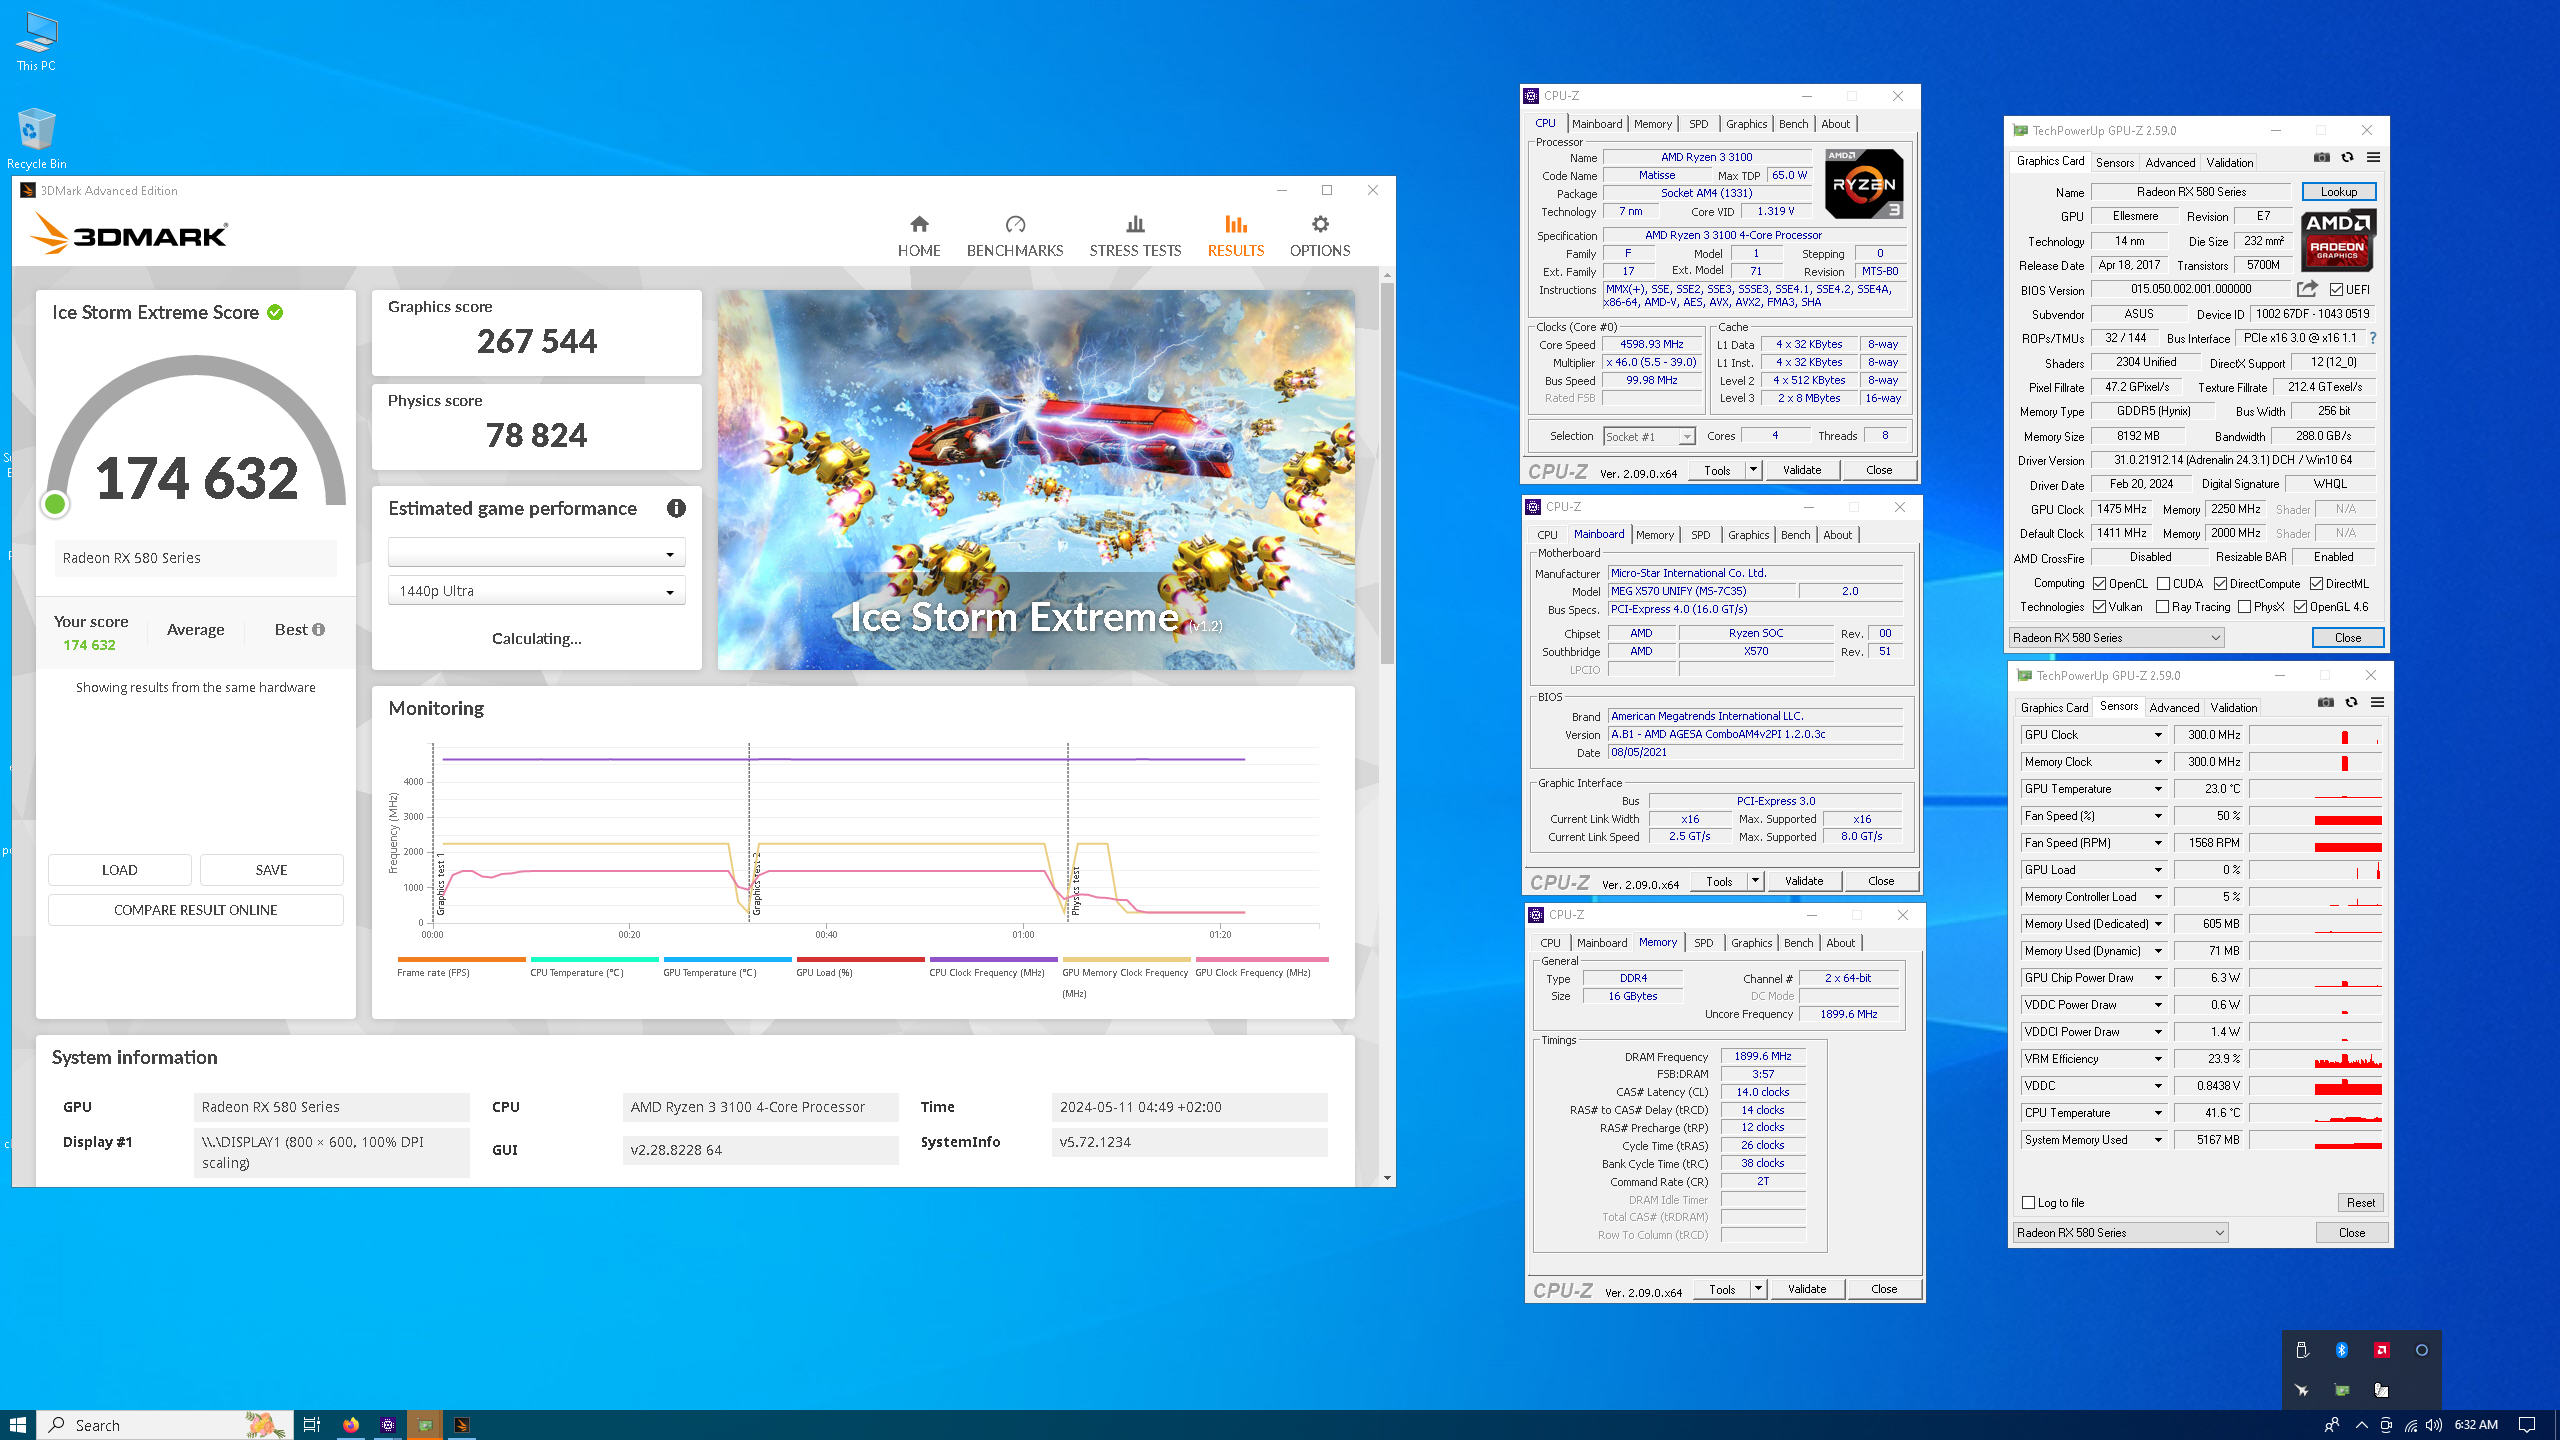Open the empty game selection dropdown in 3DMark
This screenshot has height=1440, width=2560.
[537, 553]
